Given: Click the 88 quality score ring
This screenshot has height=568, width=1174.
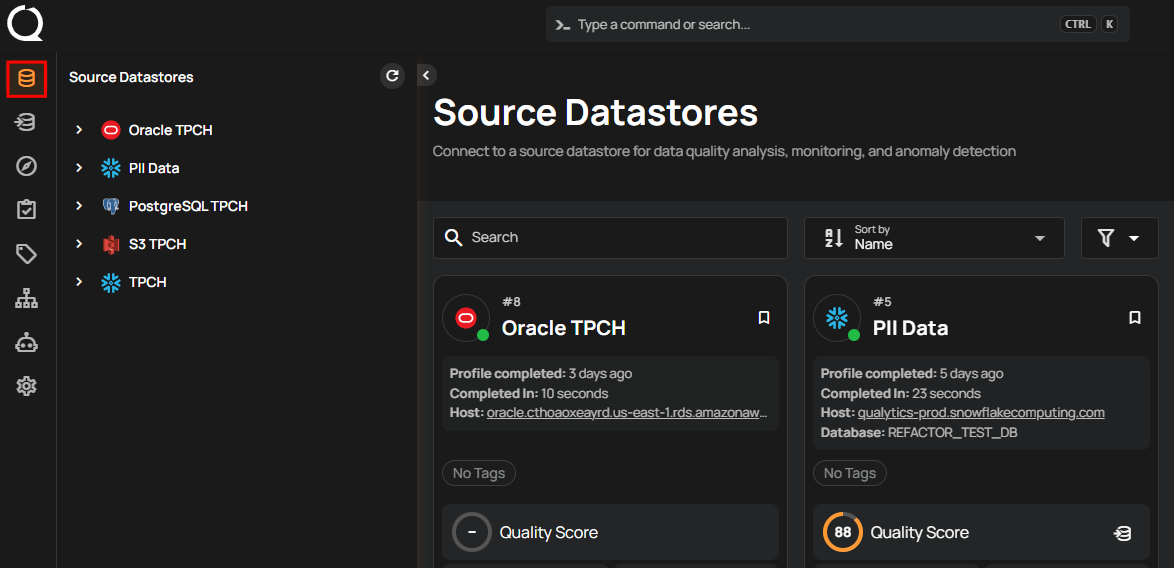Looking at the screenshot, I should click(x=843, y=533).
